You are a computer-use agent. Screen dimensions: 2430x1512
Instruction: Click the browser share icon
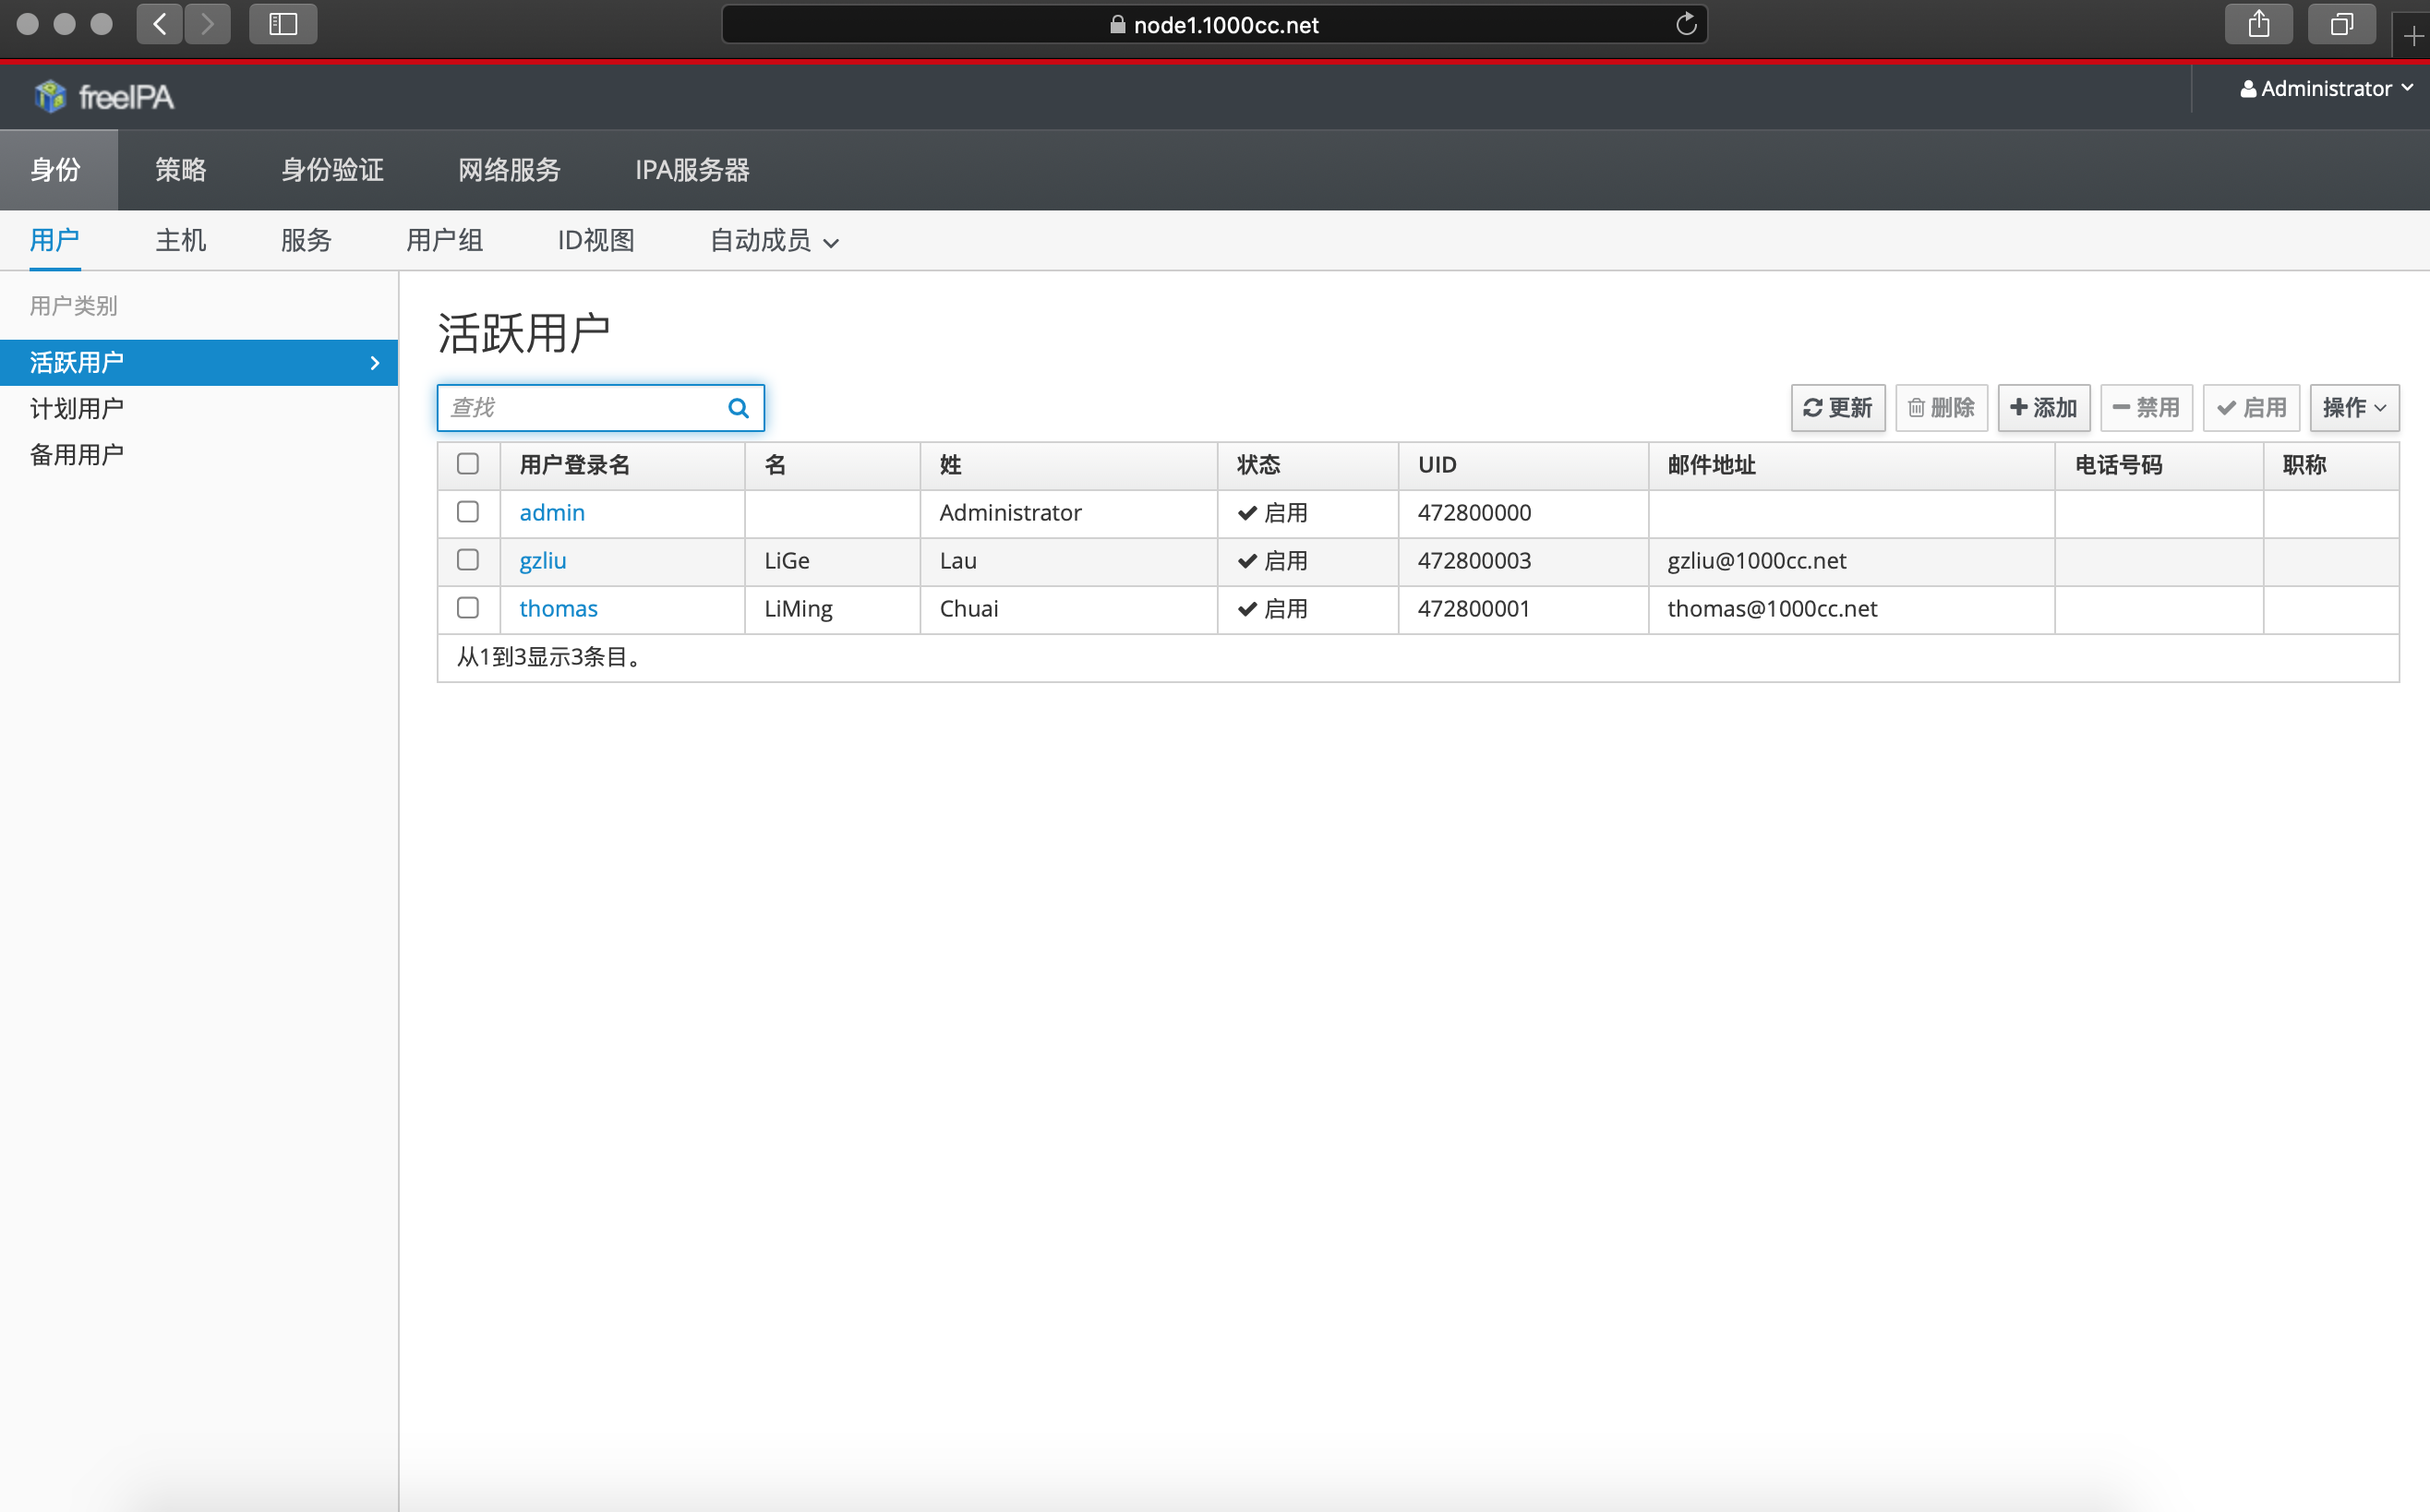click(2258, 25)
